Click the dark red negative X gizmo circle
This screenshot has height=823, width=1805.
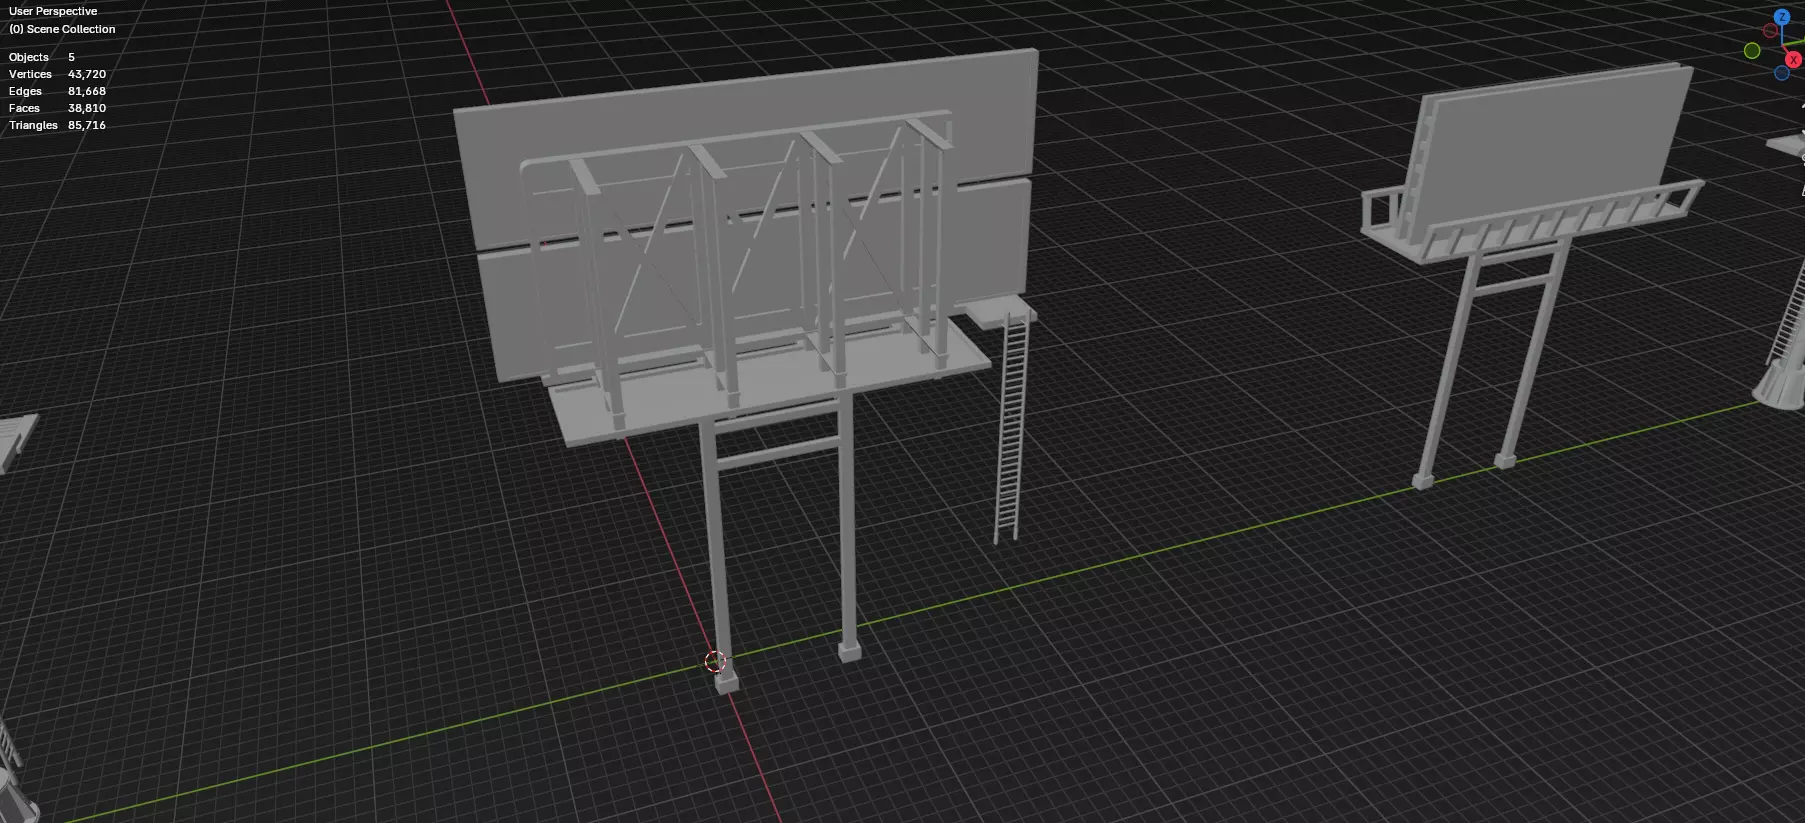(1770, 31)
